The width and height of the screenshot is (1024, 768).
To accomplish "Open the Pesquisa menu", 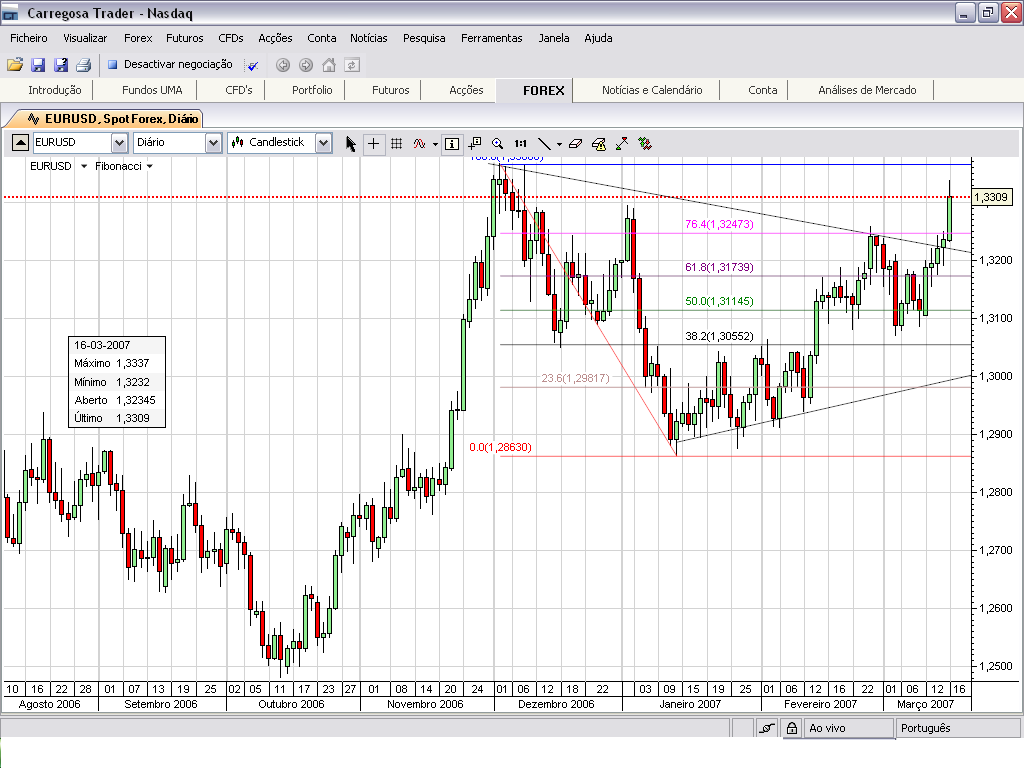I will [x=424, y=38].
